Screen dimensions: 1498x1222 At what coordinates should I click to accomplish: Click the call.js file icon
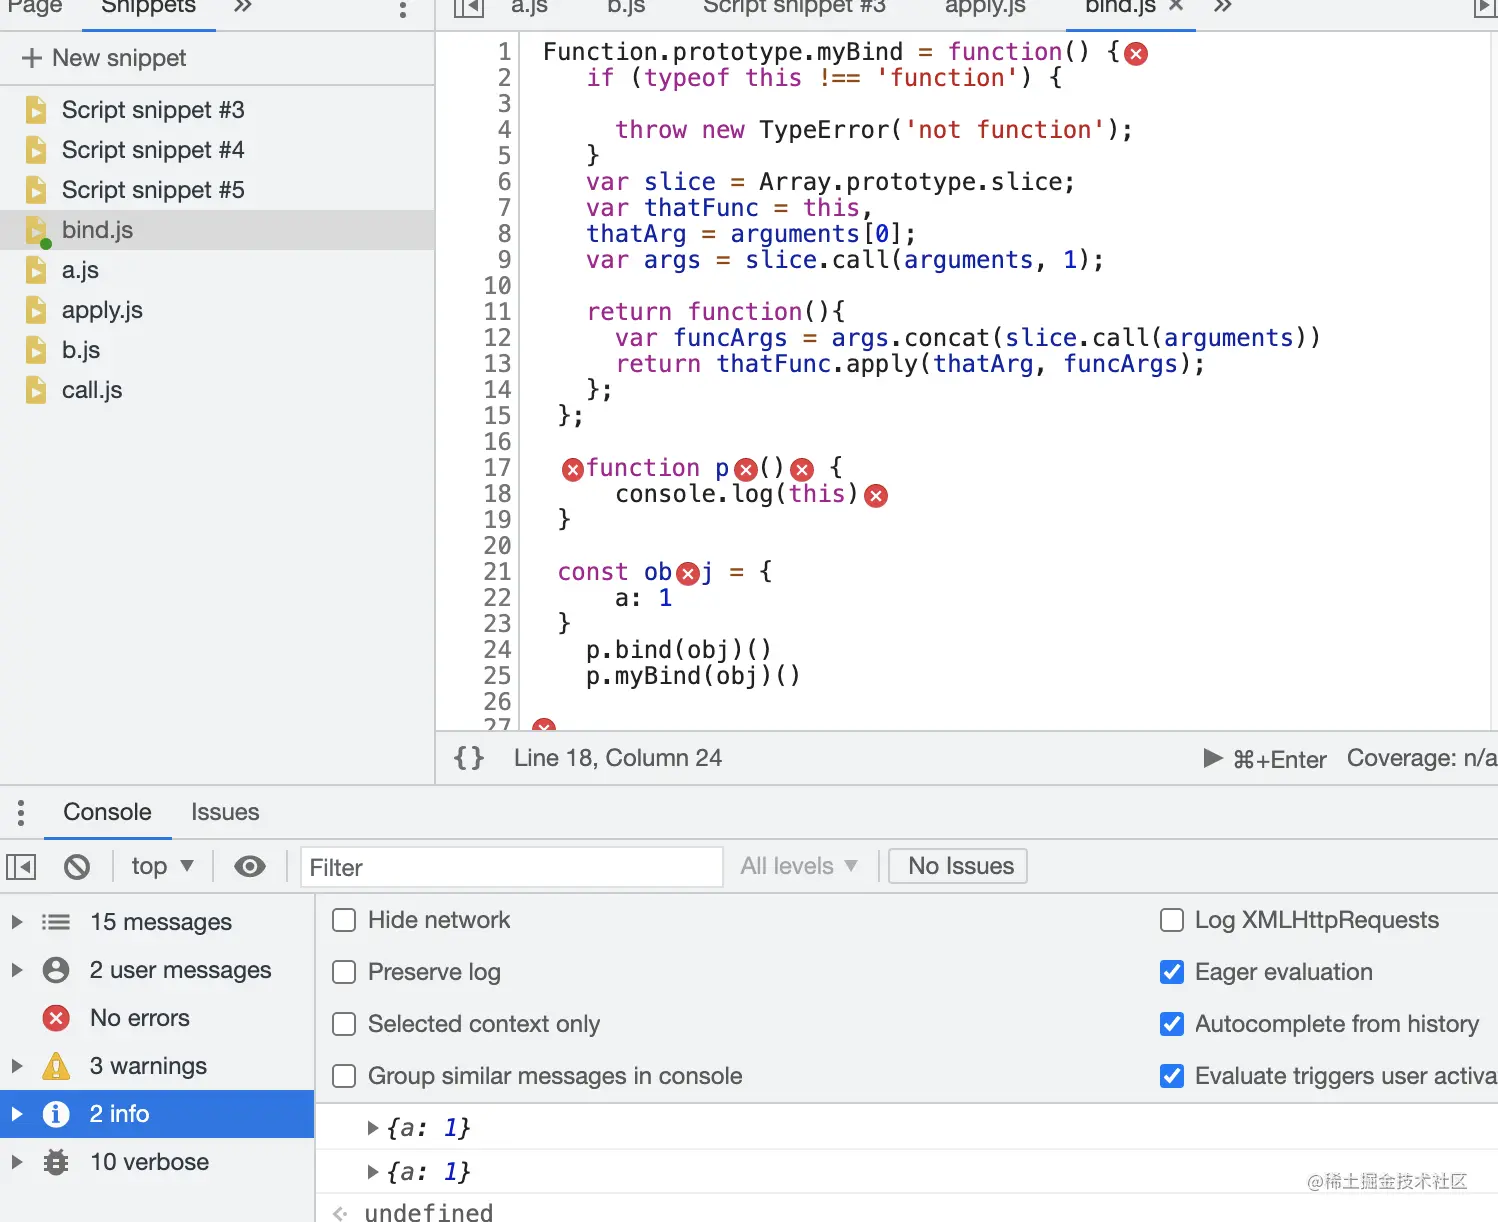(36, 390)
